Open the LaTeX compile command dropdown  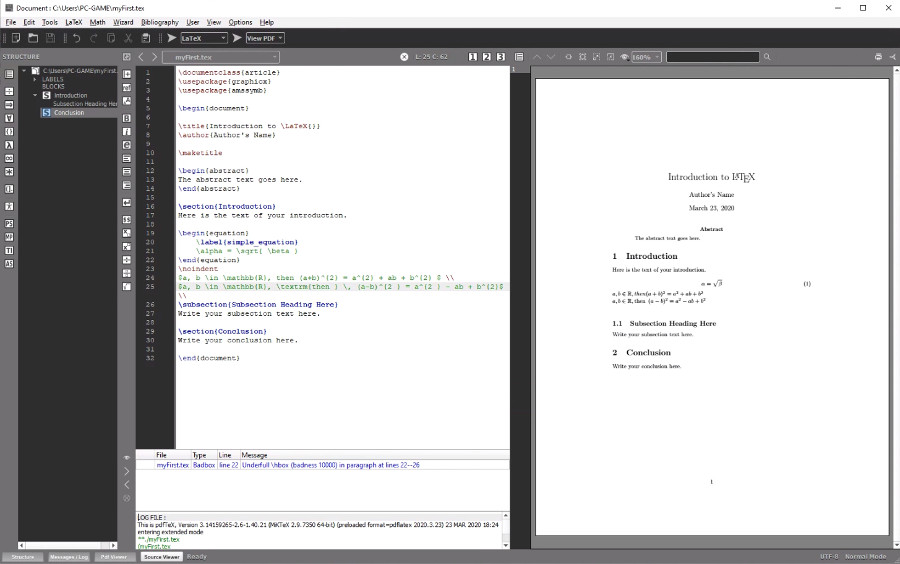click(203, 38)
